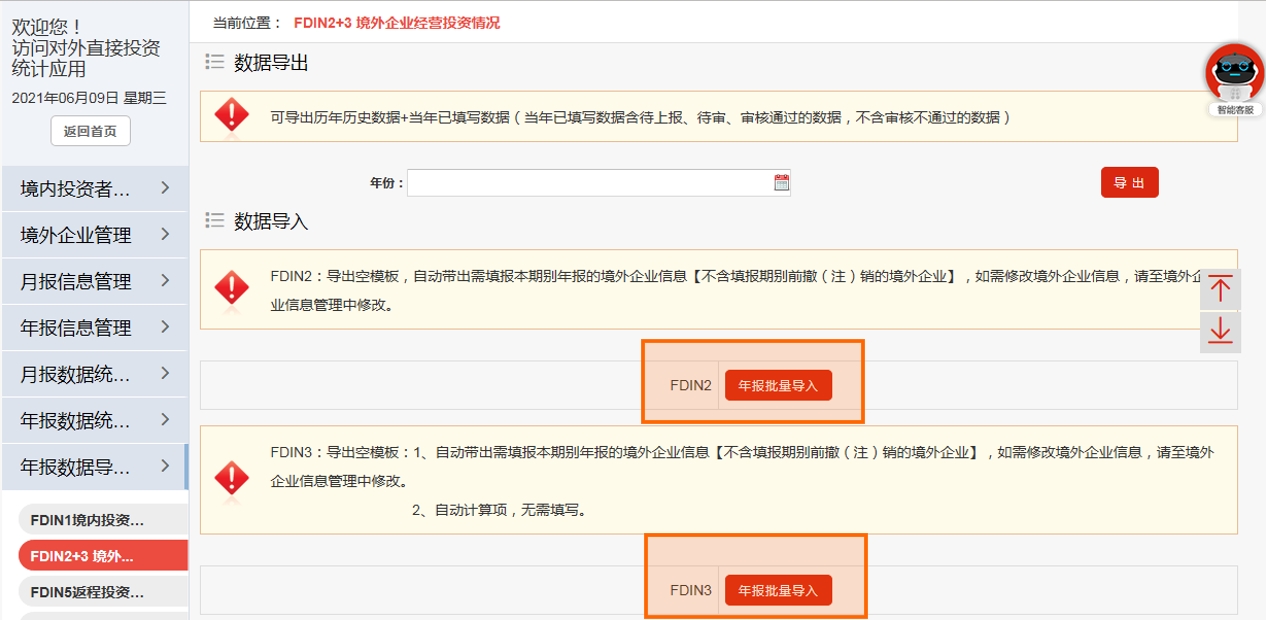This screenshot has width=1266, height=620.
Task: Expand the 境内投资者 sidebar menu
Action: 95,188
